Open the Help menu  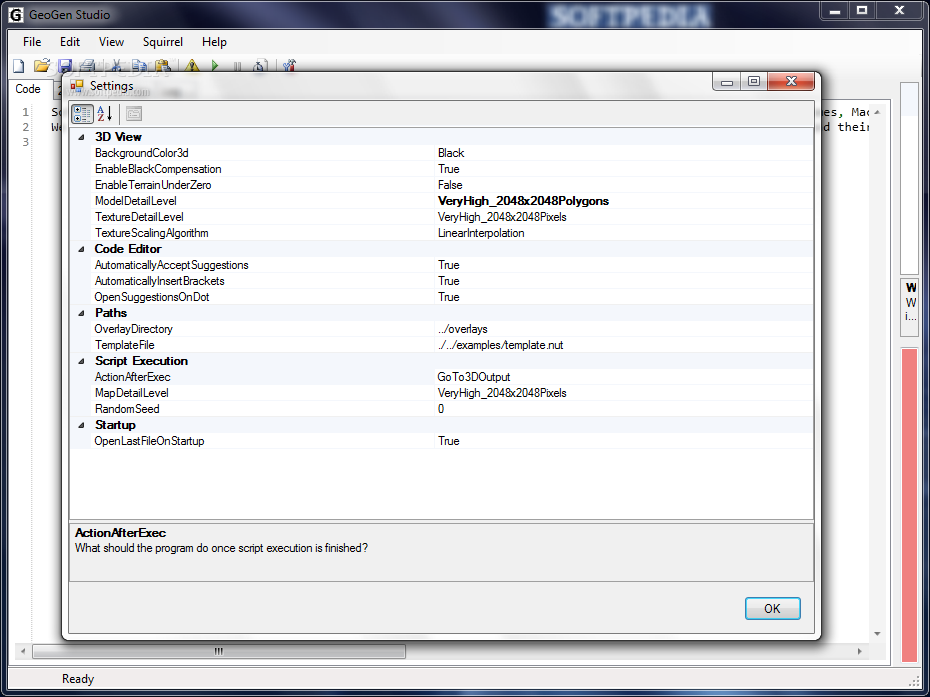[x=214, y=42]
